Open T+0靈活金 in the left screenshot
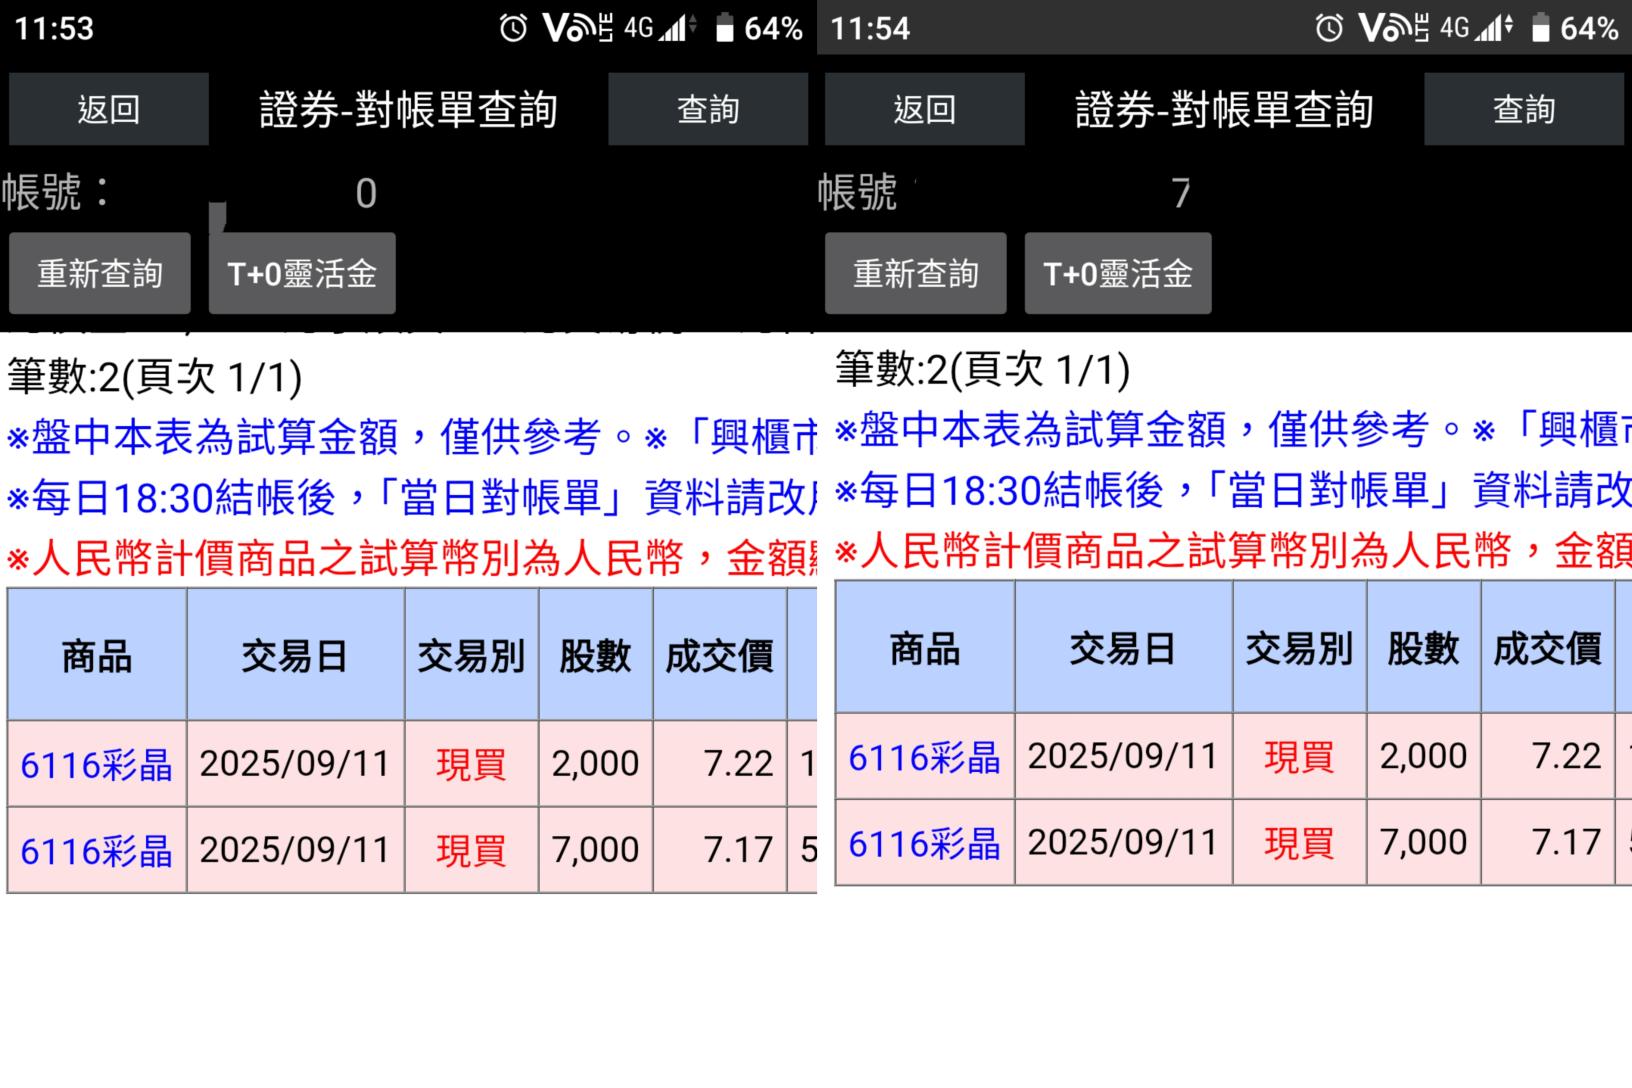The image size is (1632, 1088). (302, 273)
